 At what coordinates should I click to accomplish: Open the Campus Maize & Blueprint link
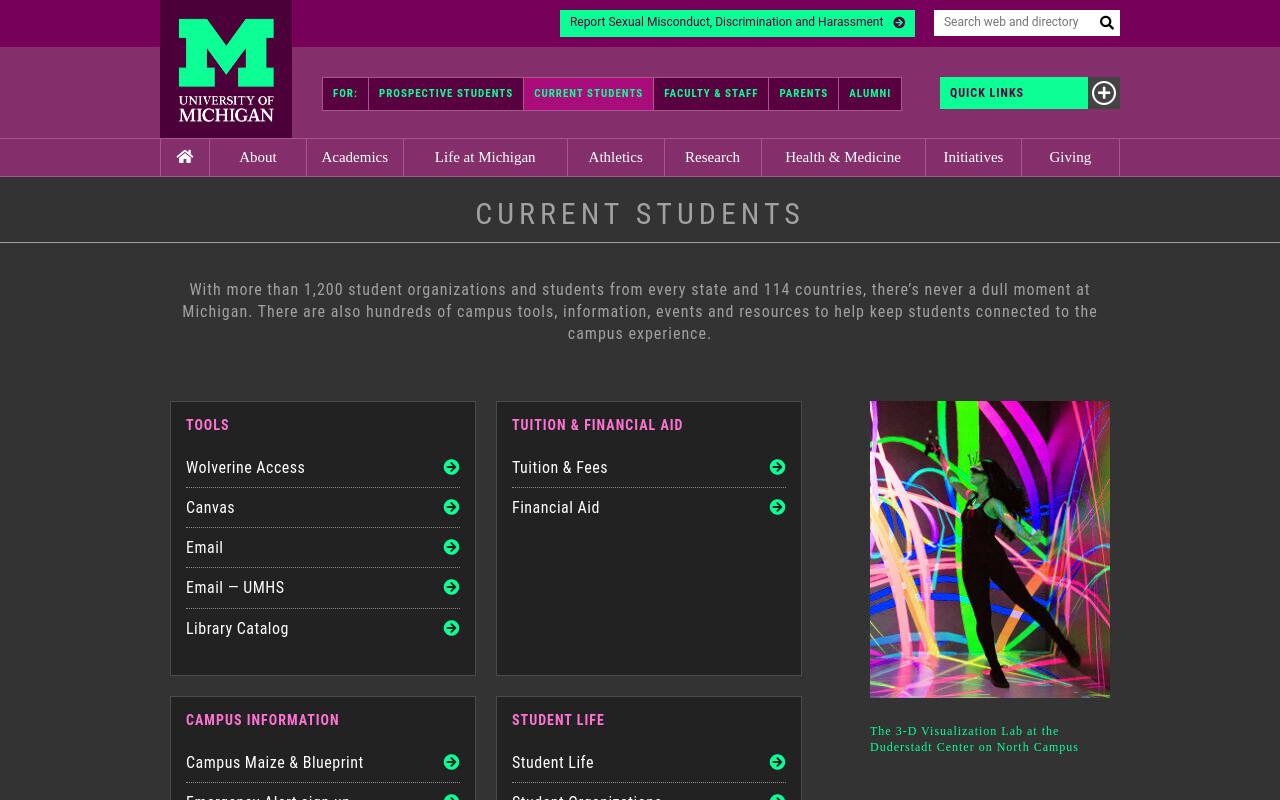pos(275,762)
